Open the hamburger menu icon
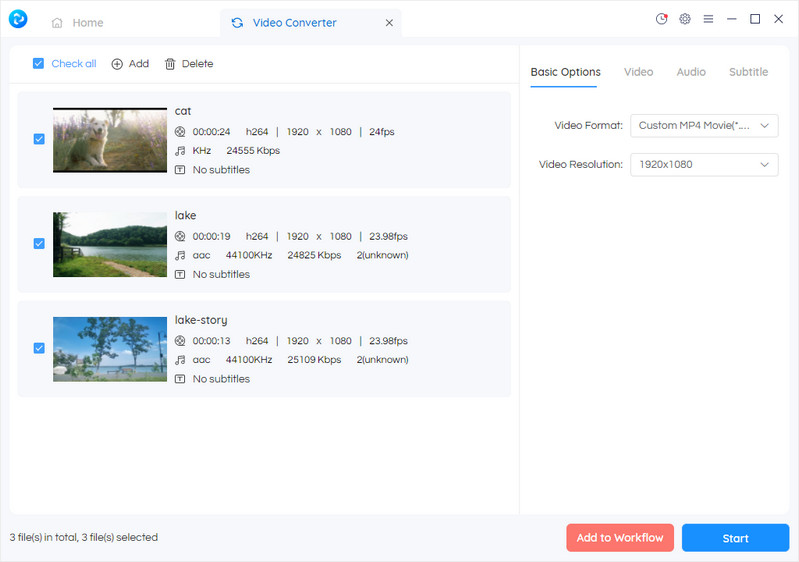Viewport: 799px width, 562px height. coord(708,19)
